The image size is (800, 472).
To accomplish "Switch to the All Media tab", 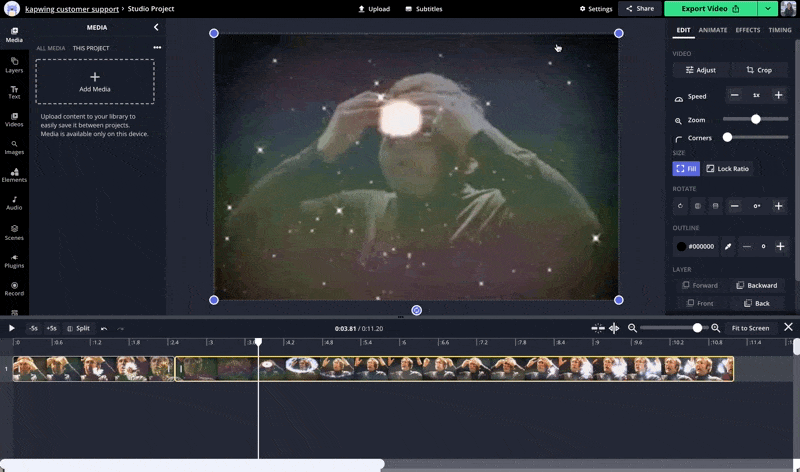I will (51, 48).
